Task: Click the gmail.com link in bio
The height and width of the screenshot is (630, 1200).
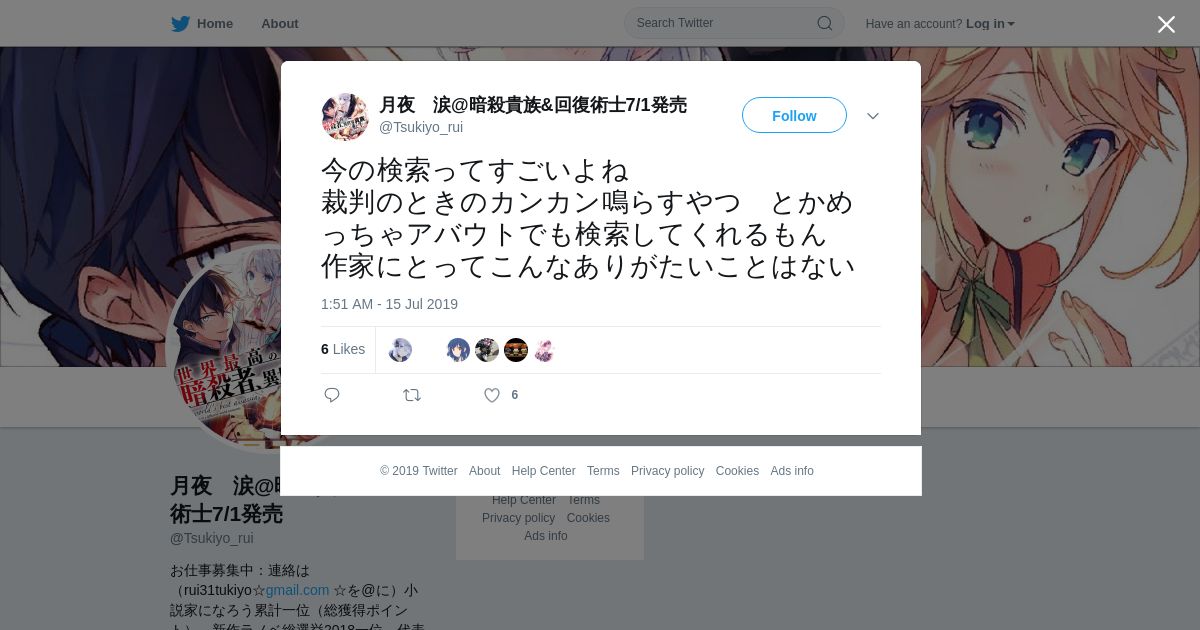Action: coord(297,590)
